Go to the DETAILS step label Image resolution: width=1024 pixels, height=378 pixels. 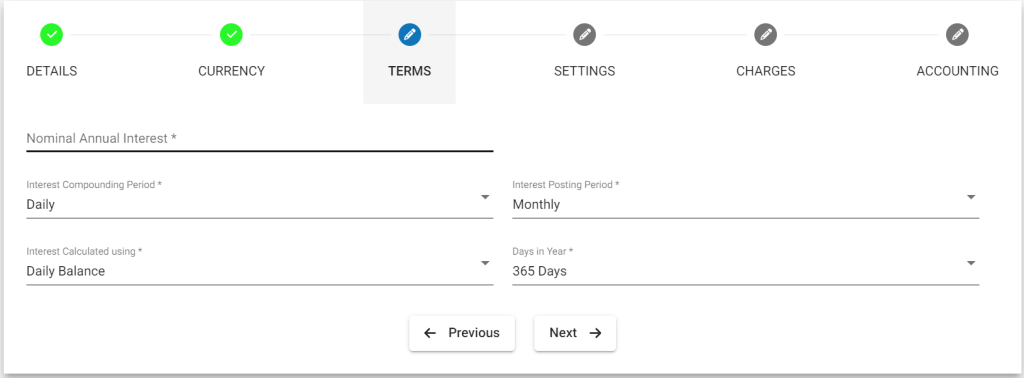(52, 71)
